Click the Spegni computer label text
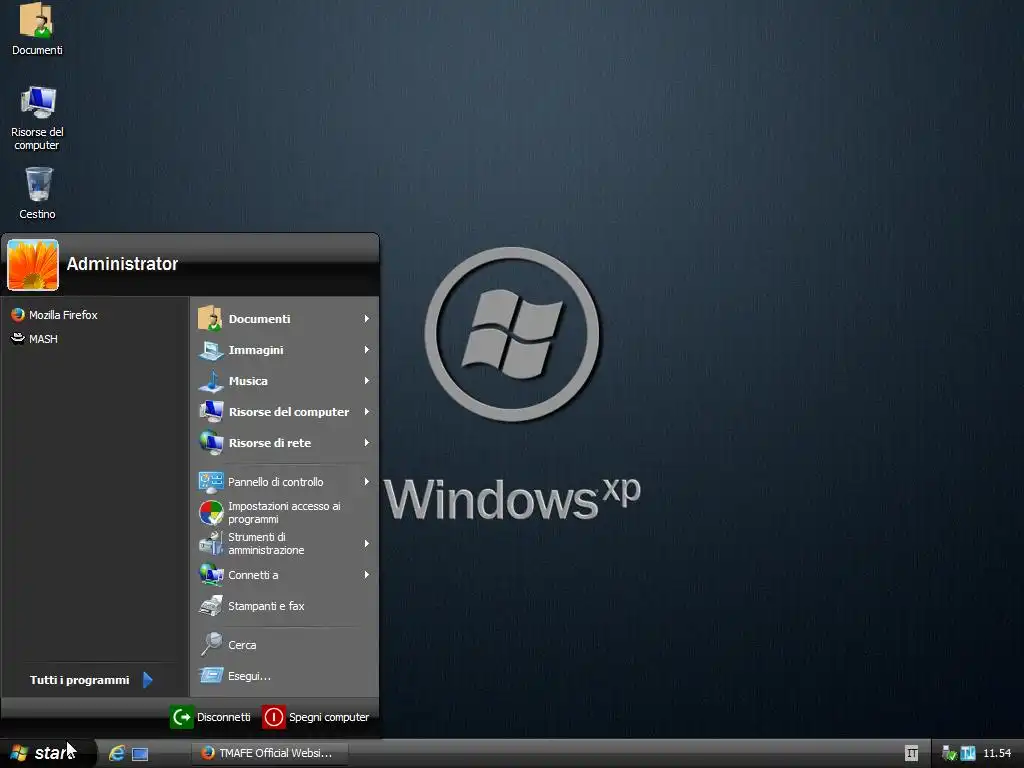The height and width of the screenshot is (768, 1024). (328, 717)
